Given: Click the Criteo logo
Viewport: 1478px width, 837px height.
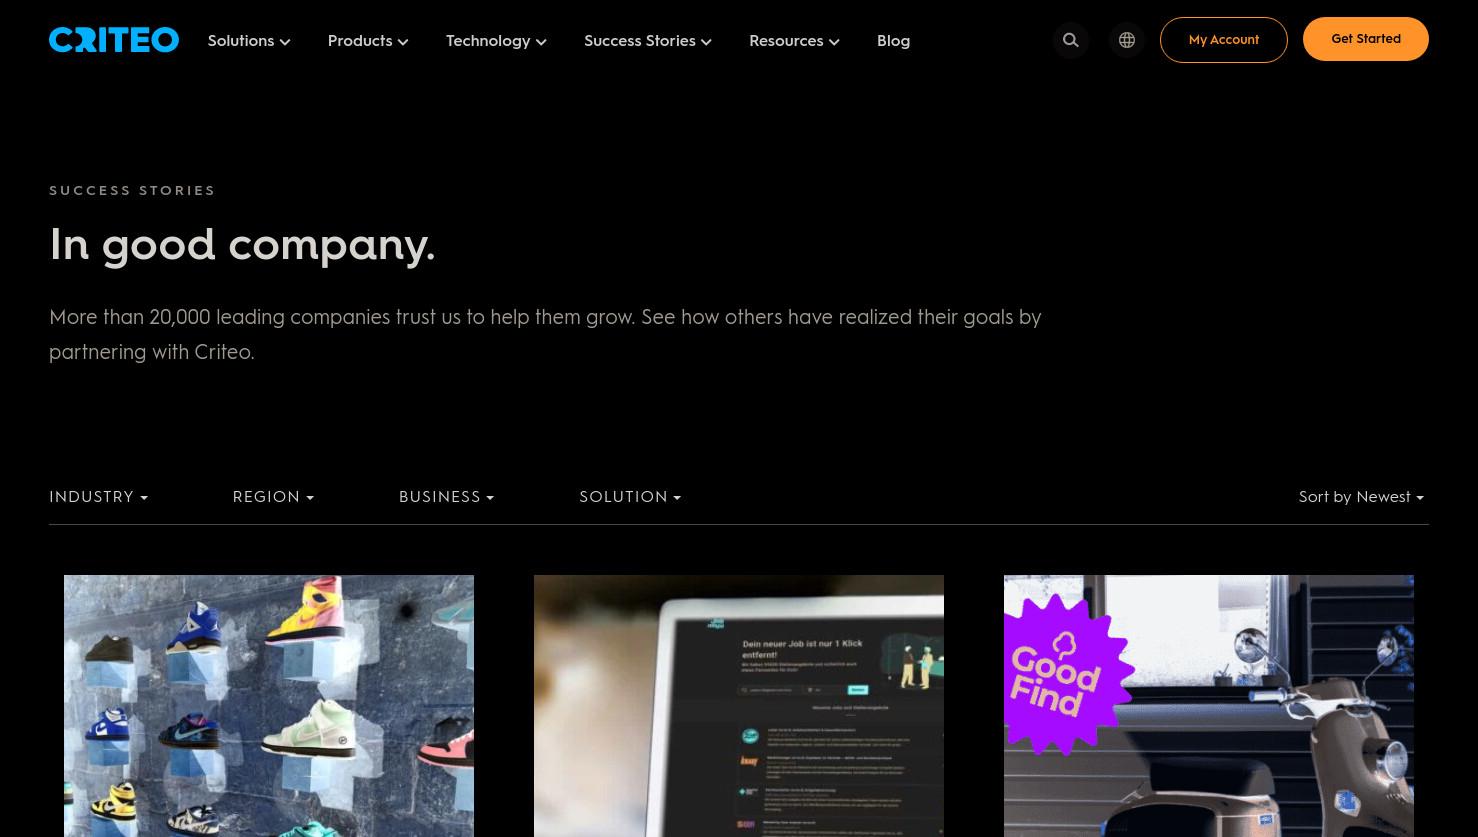Looking at the screenshot, I should (114, 40).
